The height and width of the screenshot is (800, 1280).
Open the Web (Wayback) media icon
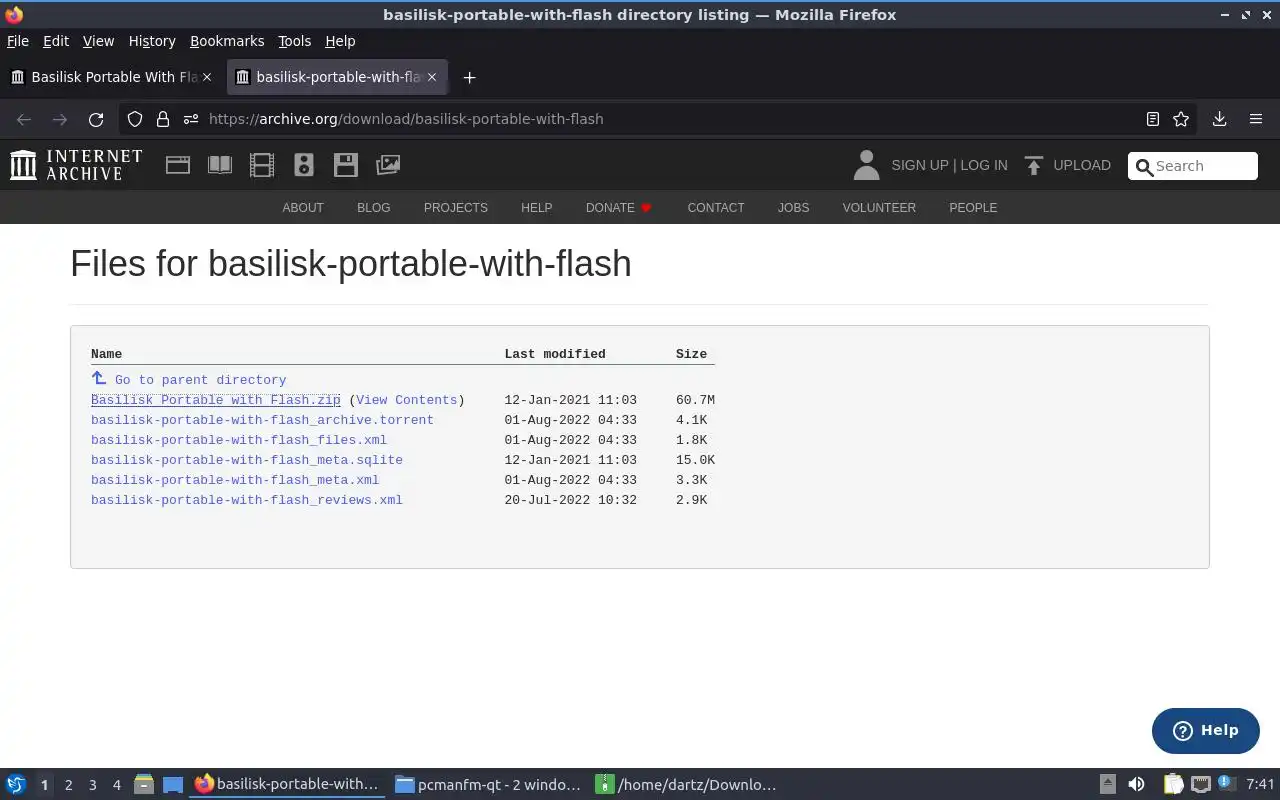coord(178,165)
